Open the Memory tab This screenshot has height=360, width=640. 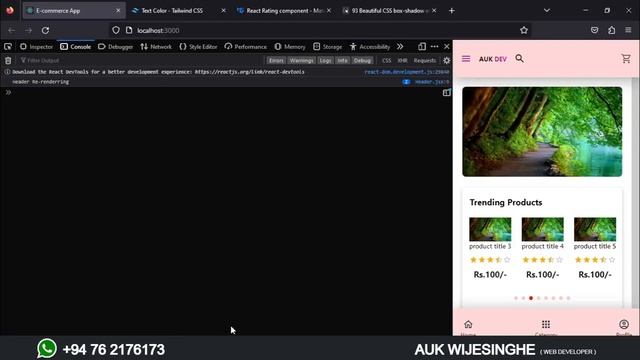pyautogui.click(x=290, y=47)
